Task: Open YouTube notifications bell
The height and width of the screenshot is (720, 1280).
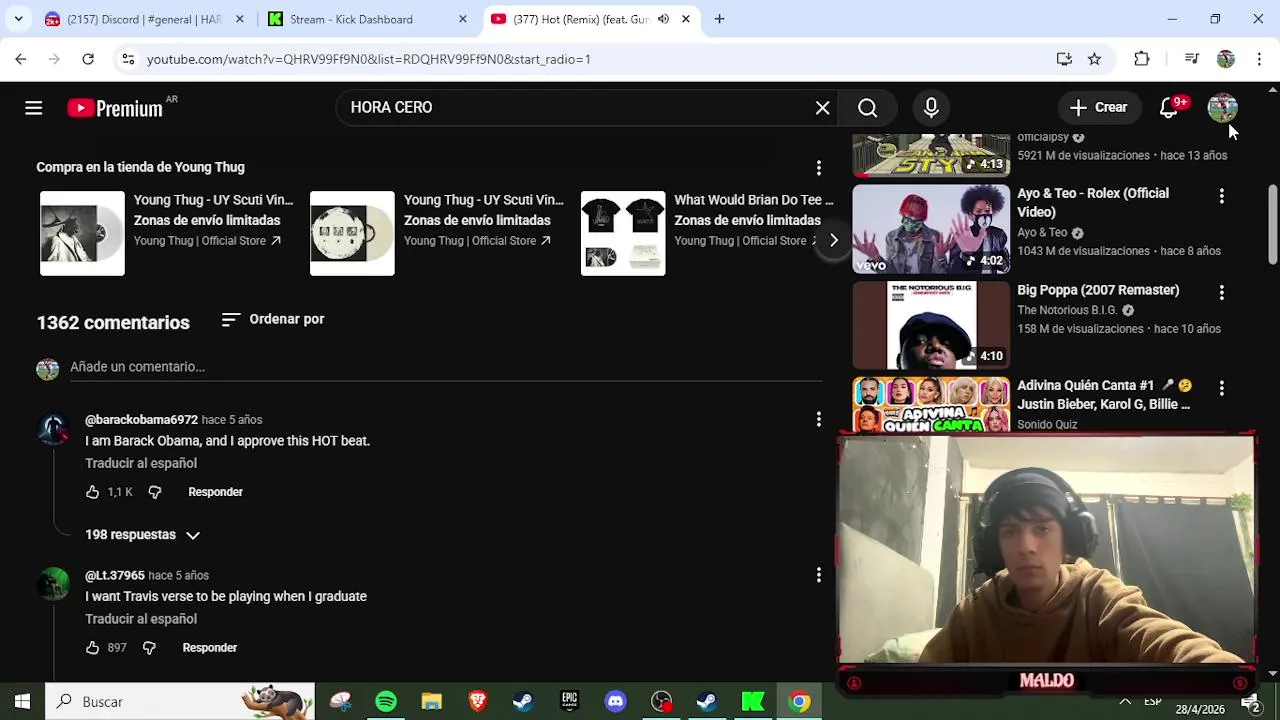Action: pos(1168,108)
